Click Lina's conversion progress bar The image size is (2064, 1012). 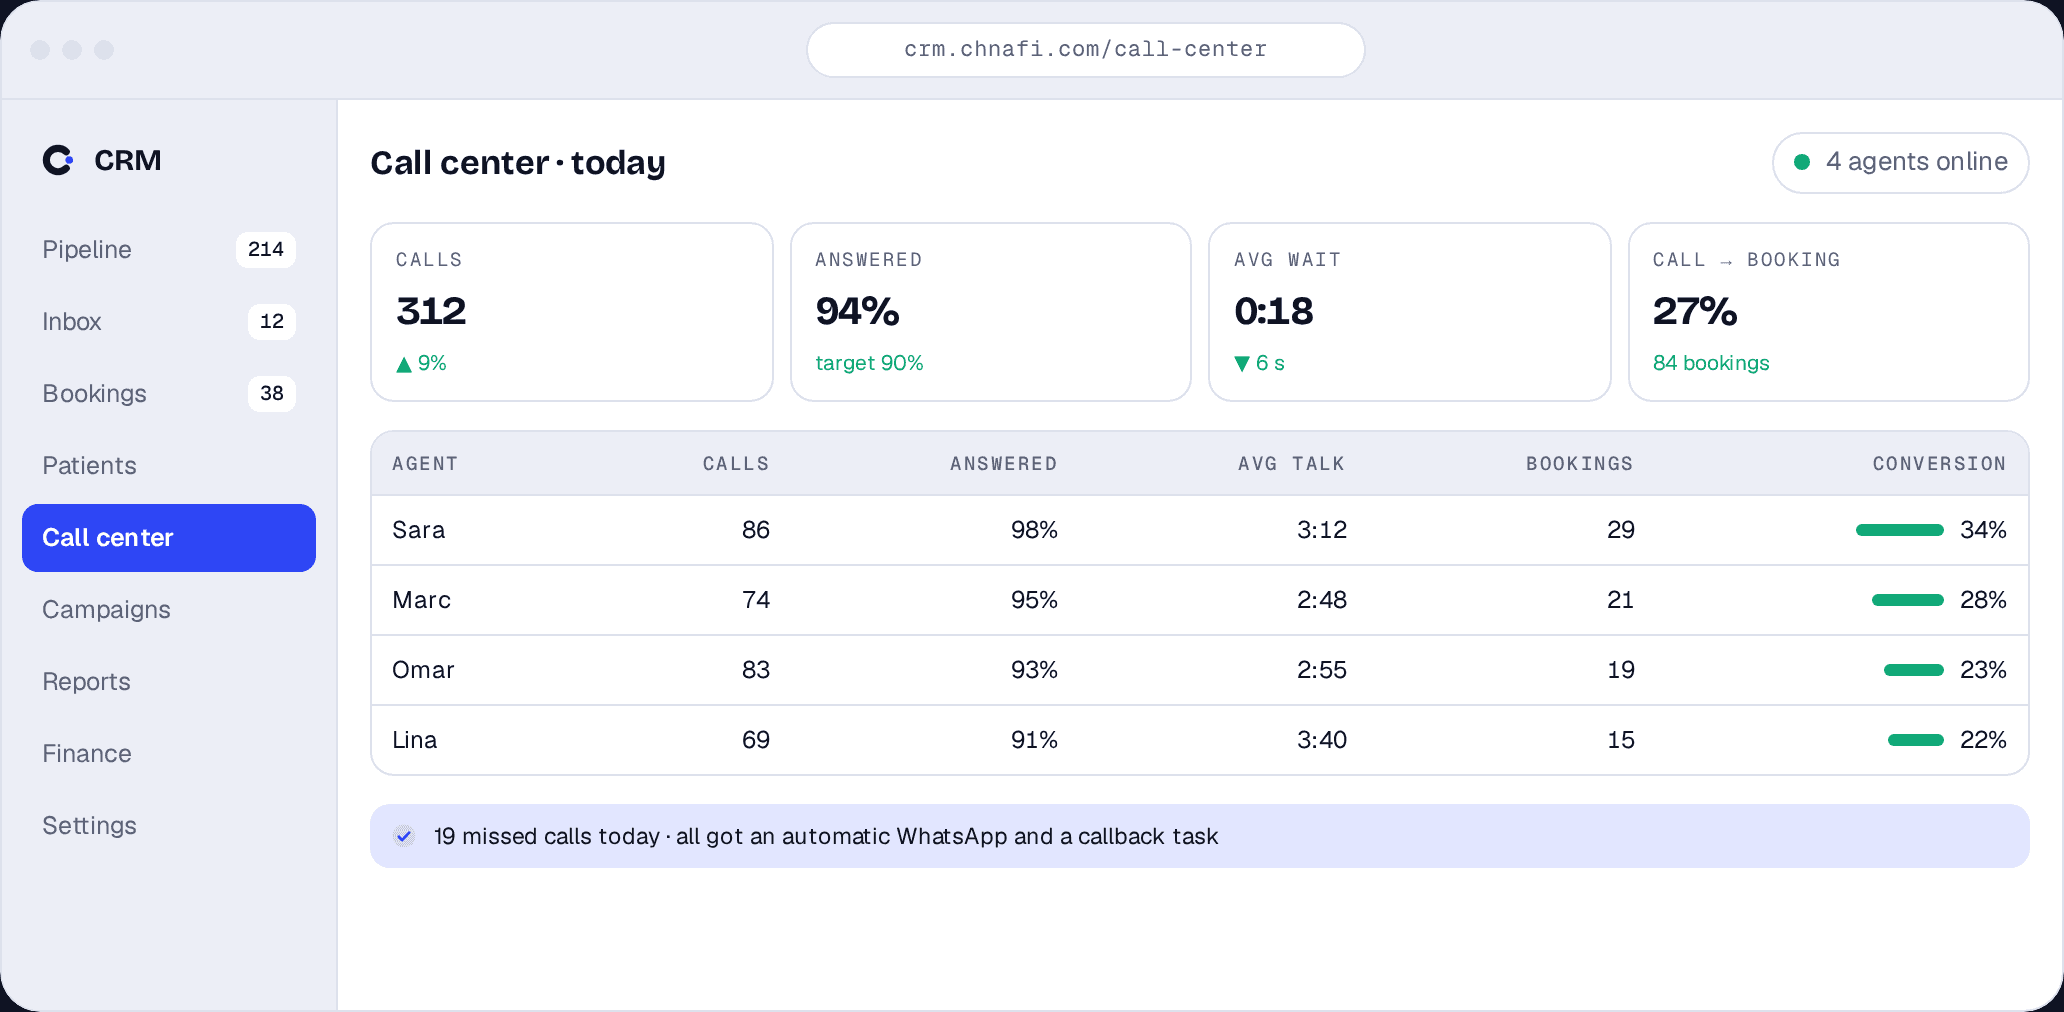point(1916,740)
